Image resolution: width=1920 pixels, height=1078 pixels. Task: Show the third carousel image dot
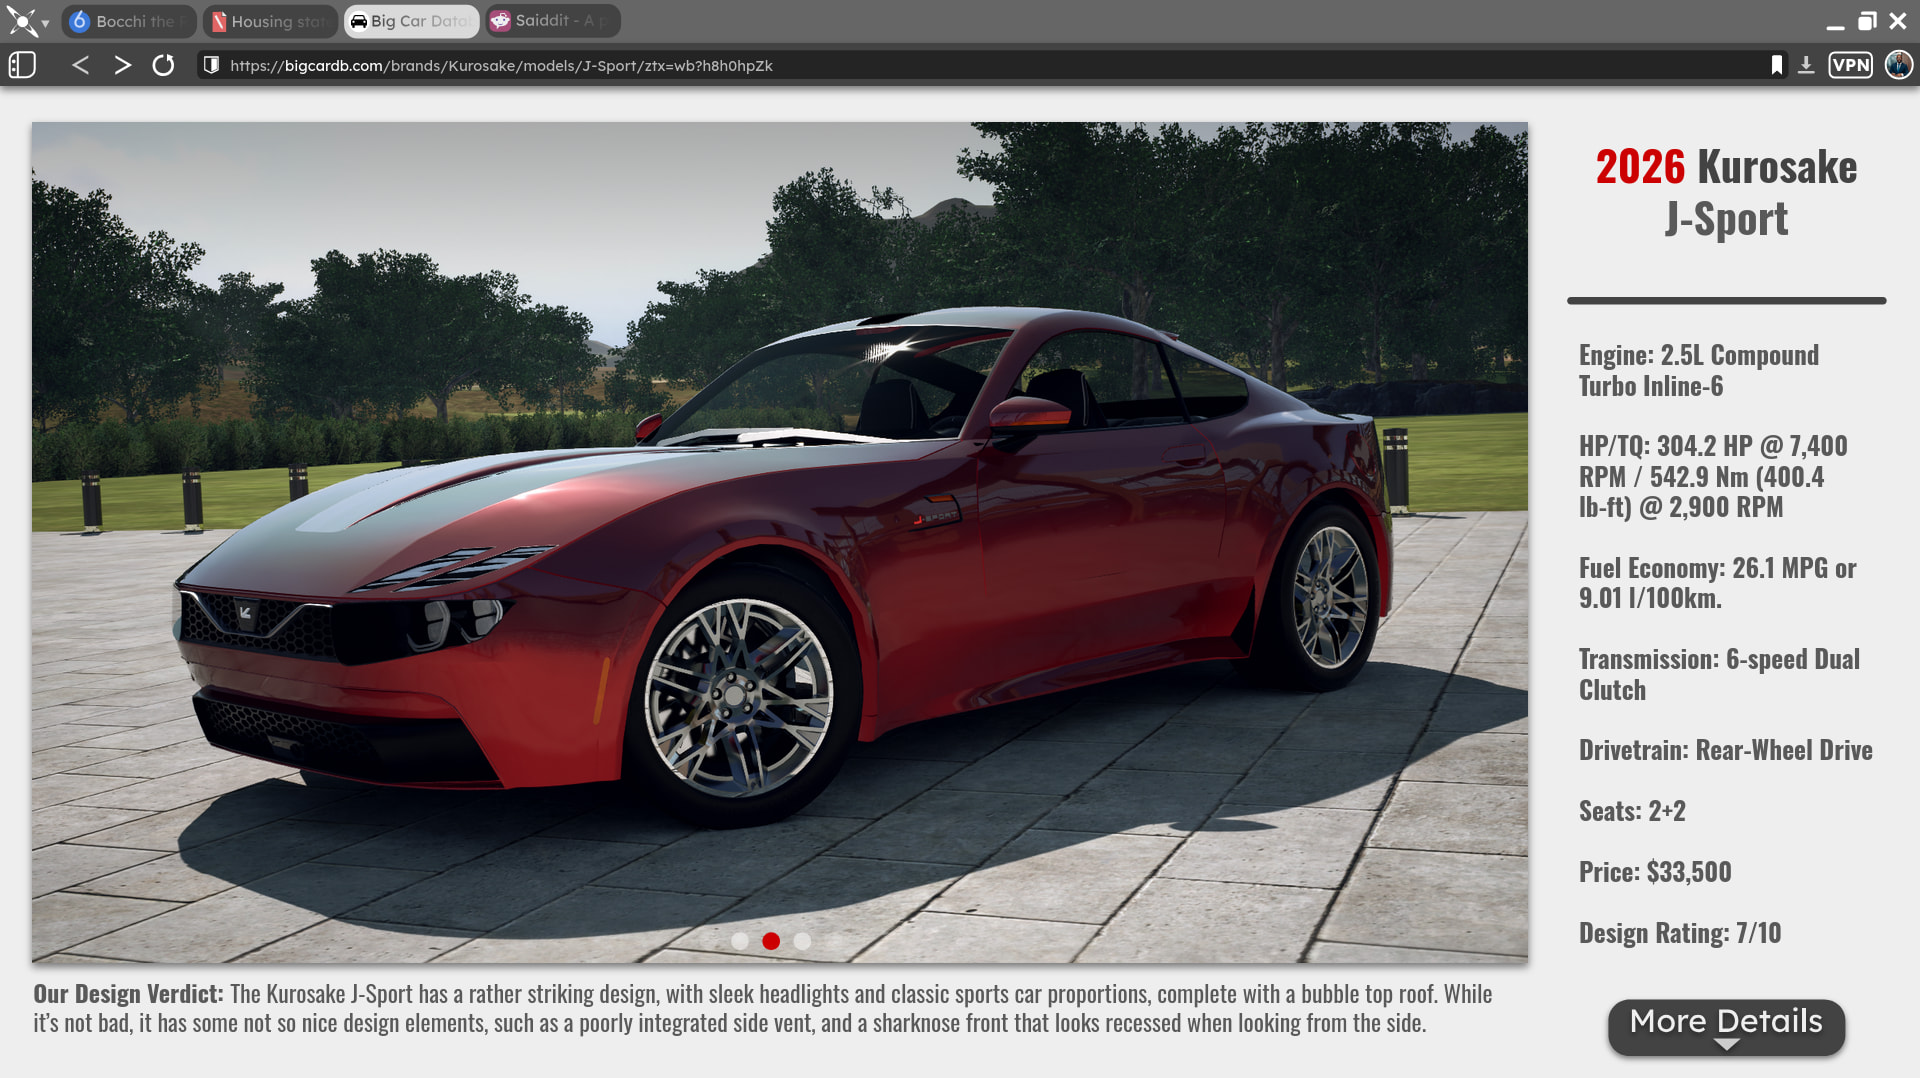[x=802, y=941]
